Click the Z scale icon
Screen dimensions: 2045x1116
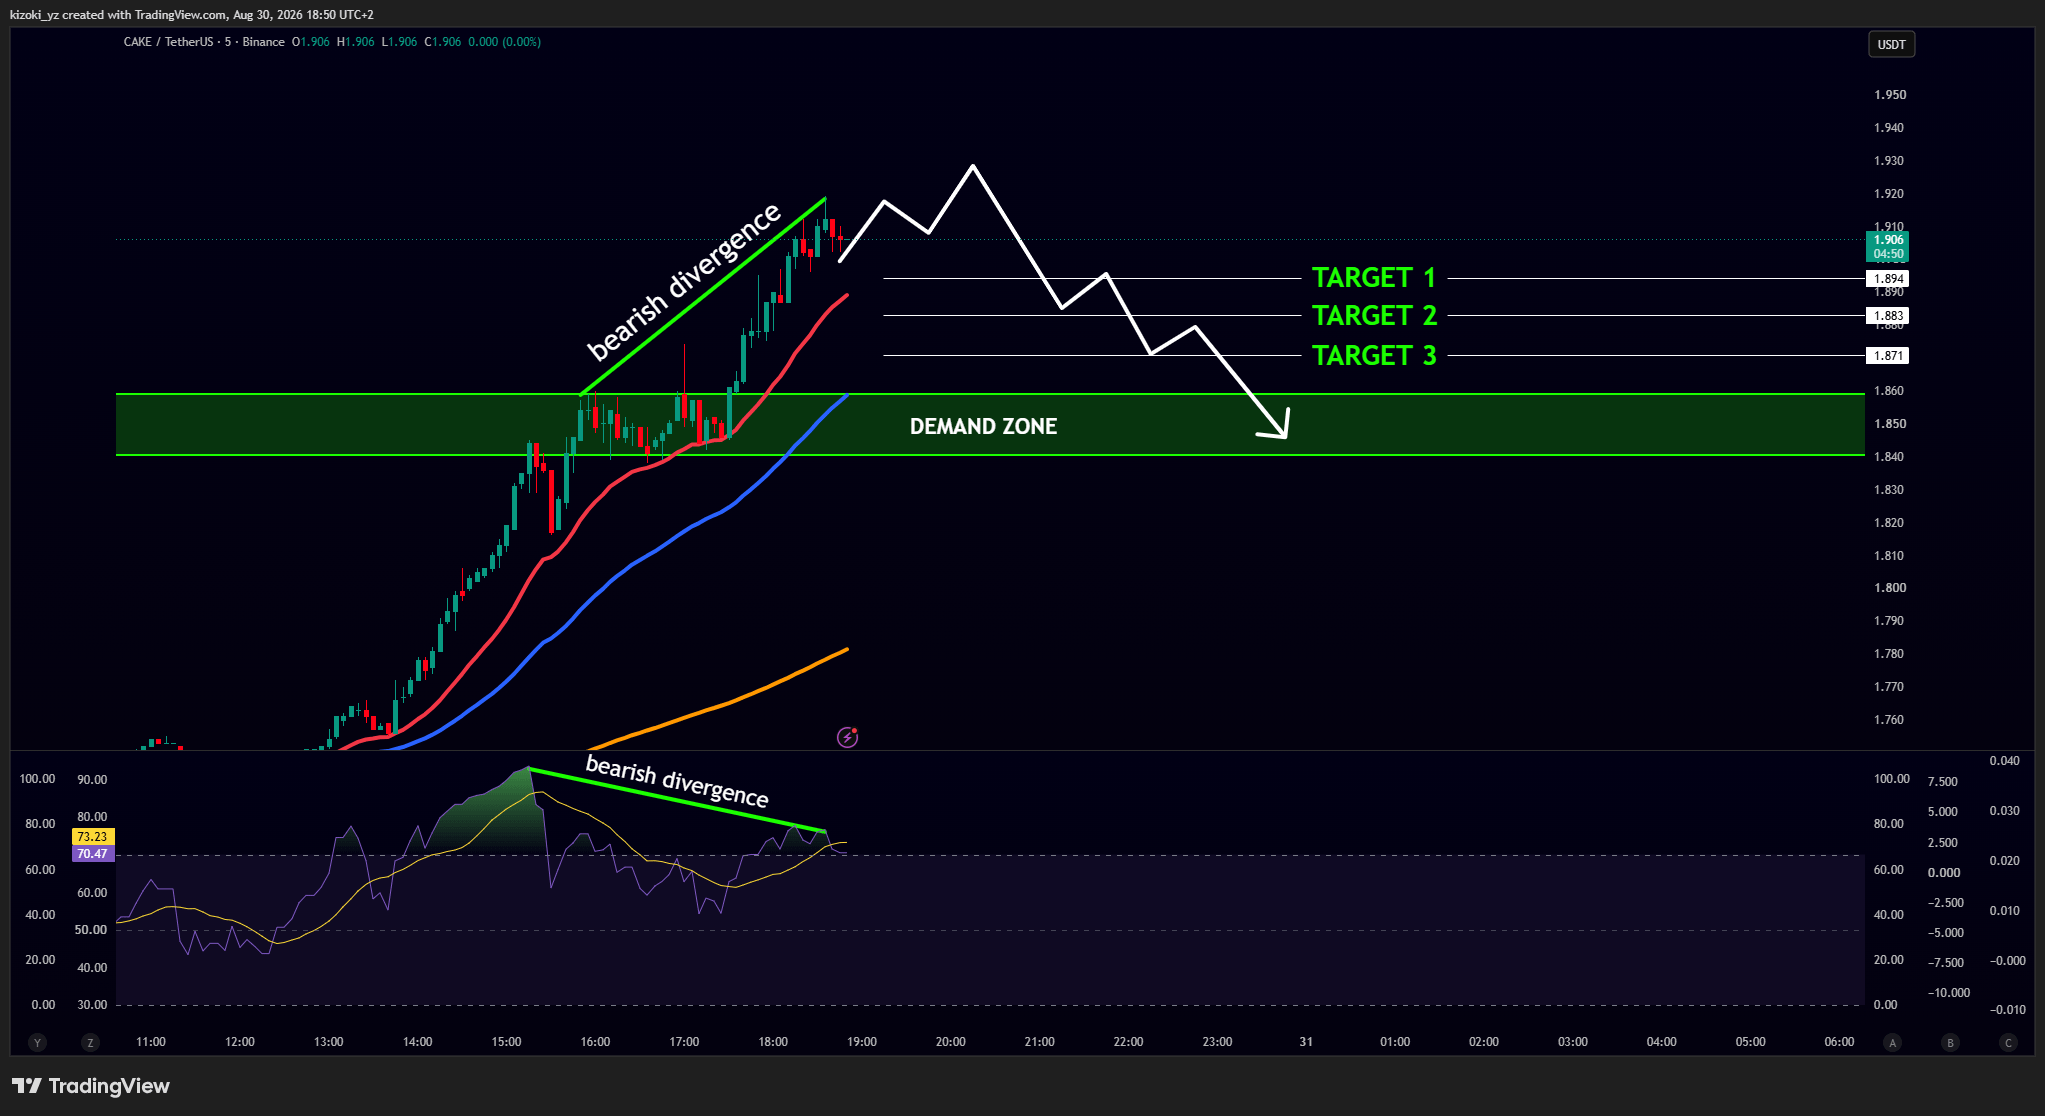[90, 1042]
